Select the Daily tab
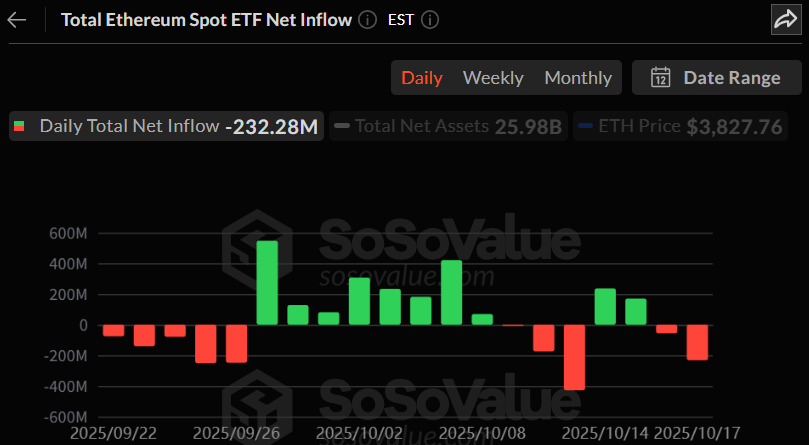The image size is (809, 445). (422, 77)
